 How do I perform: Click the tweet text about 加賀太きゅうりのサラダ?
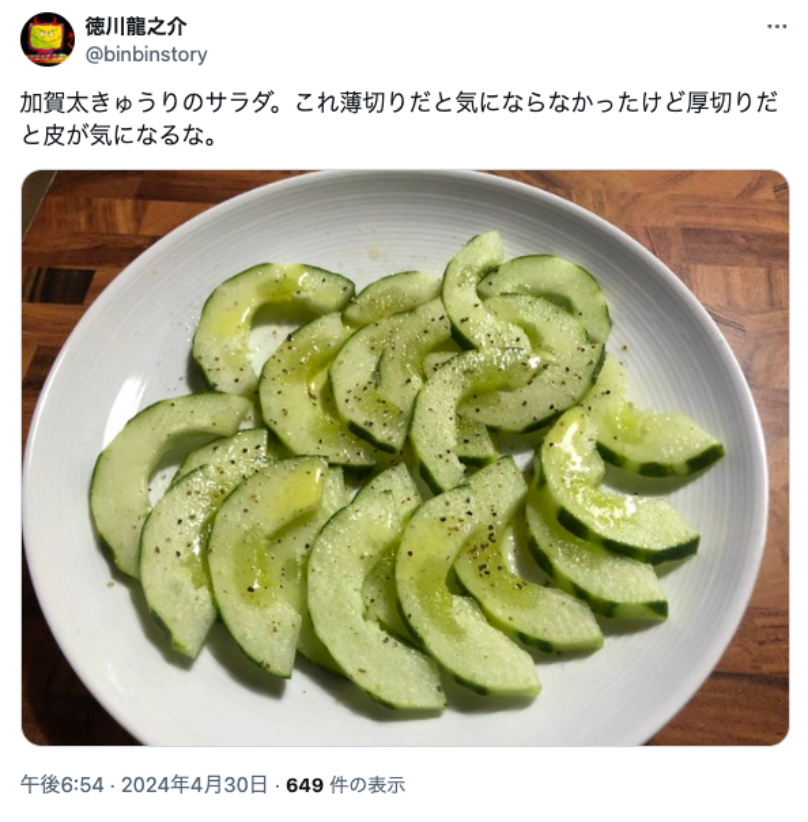(x=398, y=119)
